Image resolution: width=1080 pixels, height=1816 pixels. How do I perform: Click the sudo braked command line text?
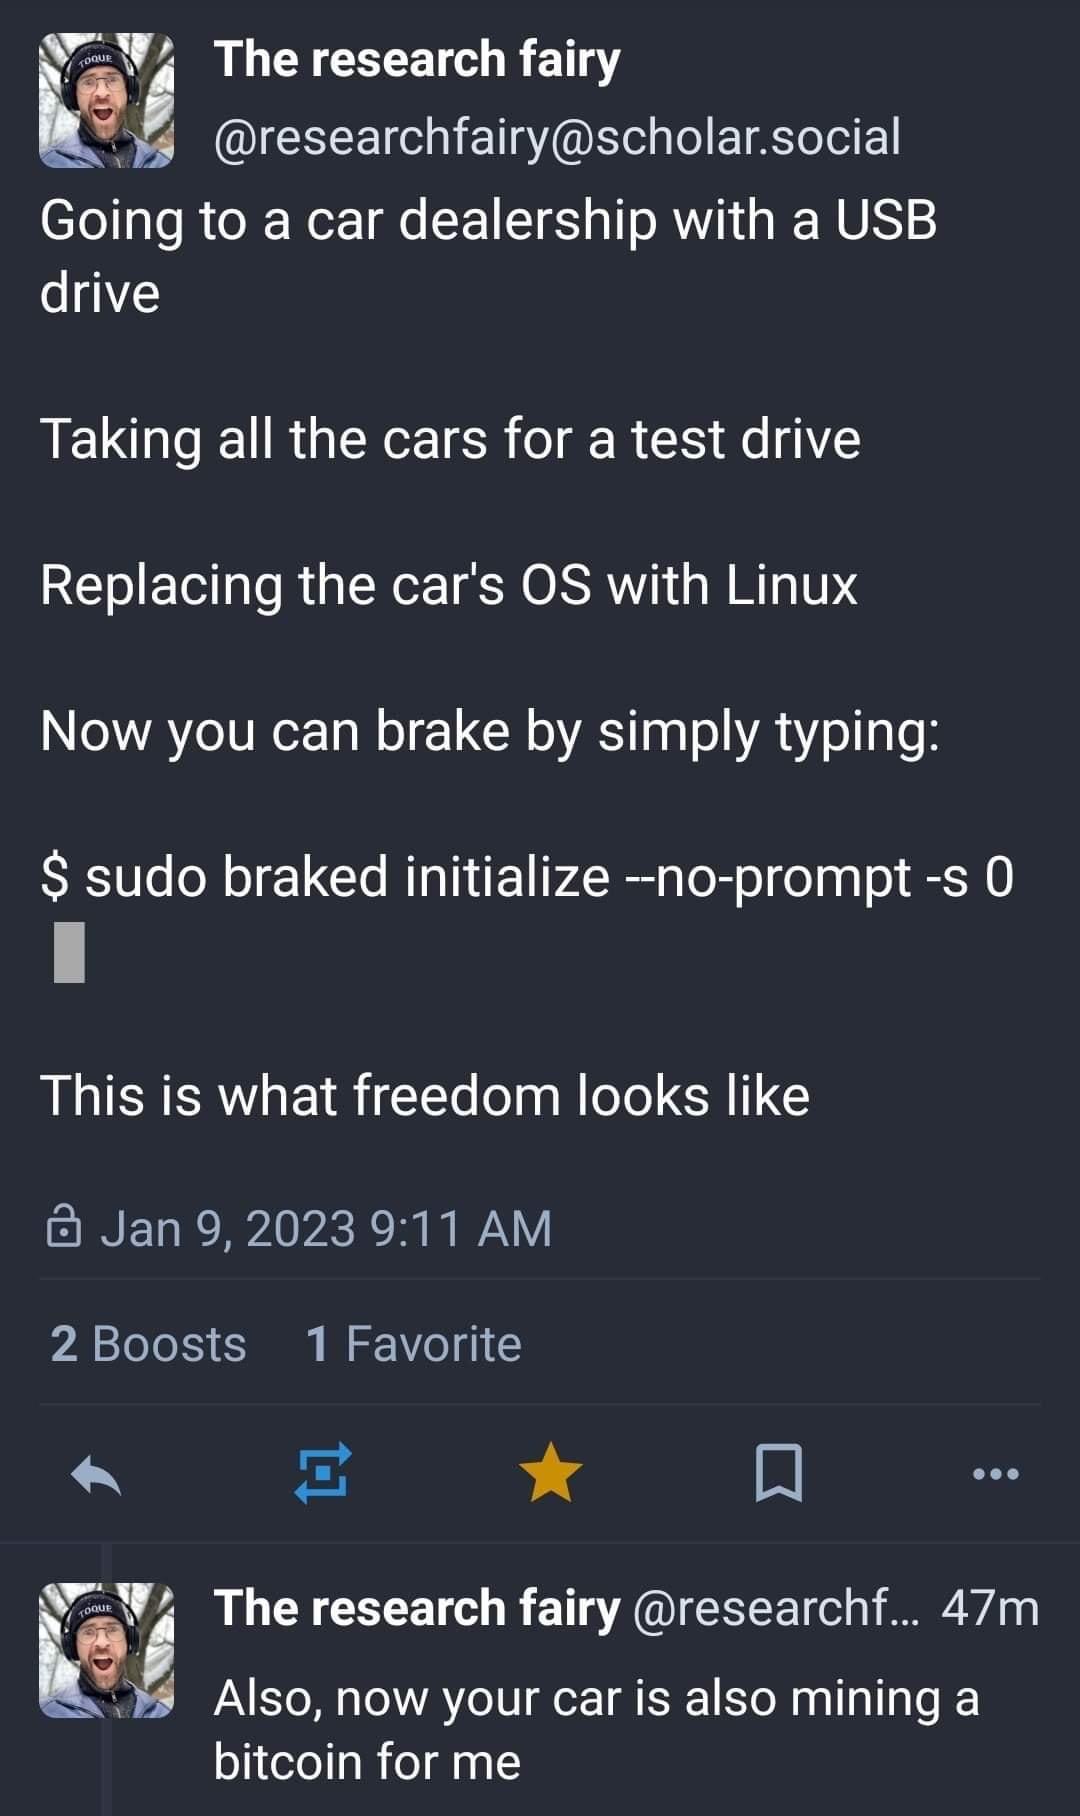527,877
